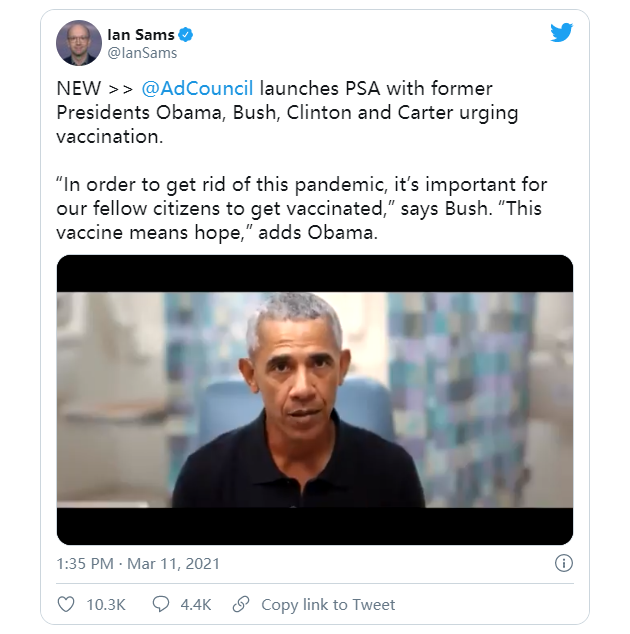630x634 pixels.
Task: Click the 4.4K replies count
Action: [x=195, y=604]
